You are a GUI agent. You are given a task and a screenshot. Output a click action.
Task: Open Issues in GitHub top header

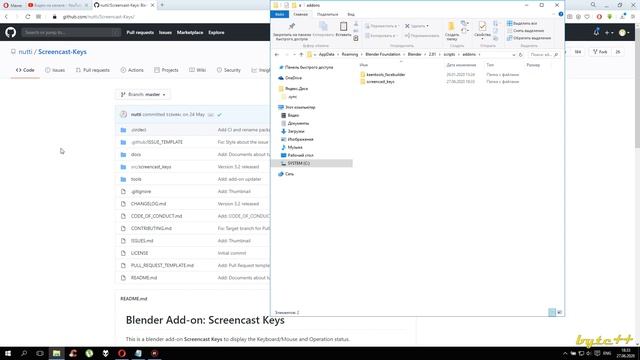[x=165, y=32]
